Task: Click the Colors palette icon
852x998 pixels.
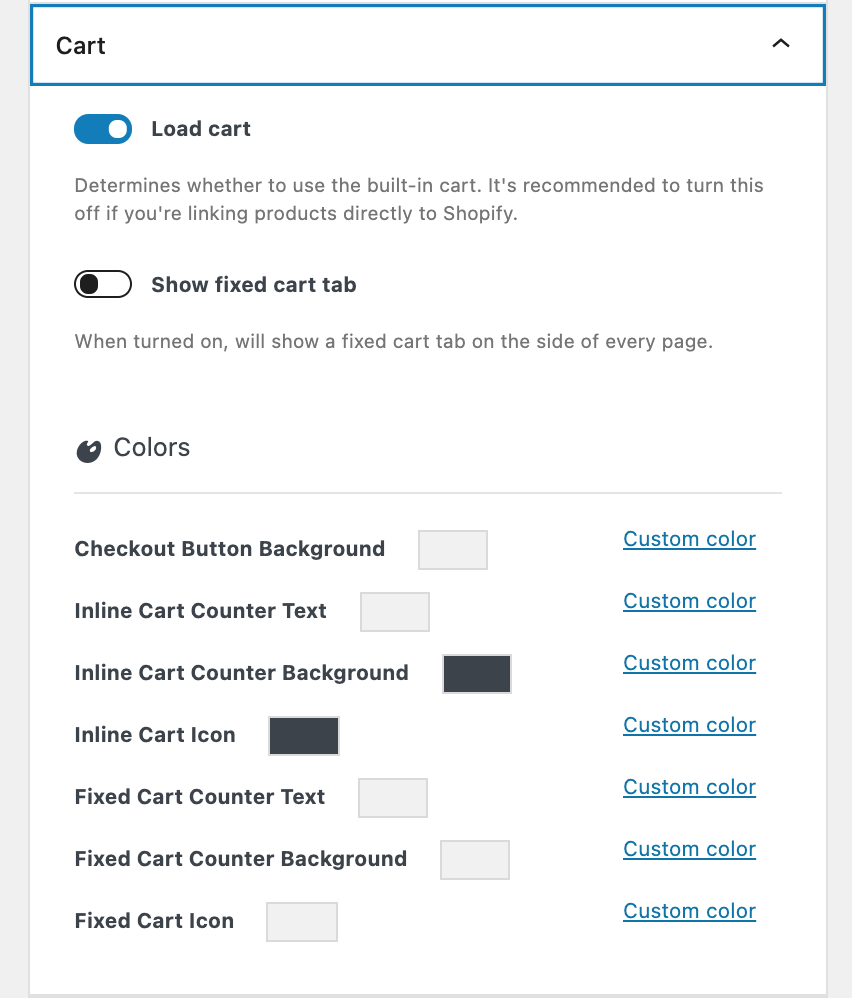Action: point(88,451)
